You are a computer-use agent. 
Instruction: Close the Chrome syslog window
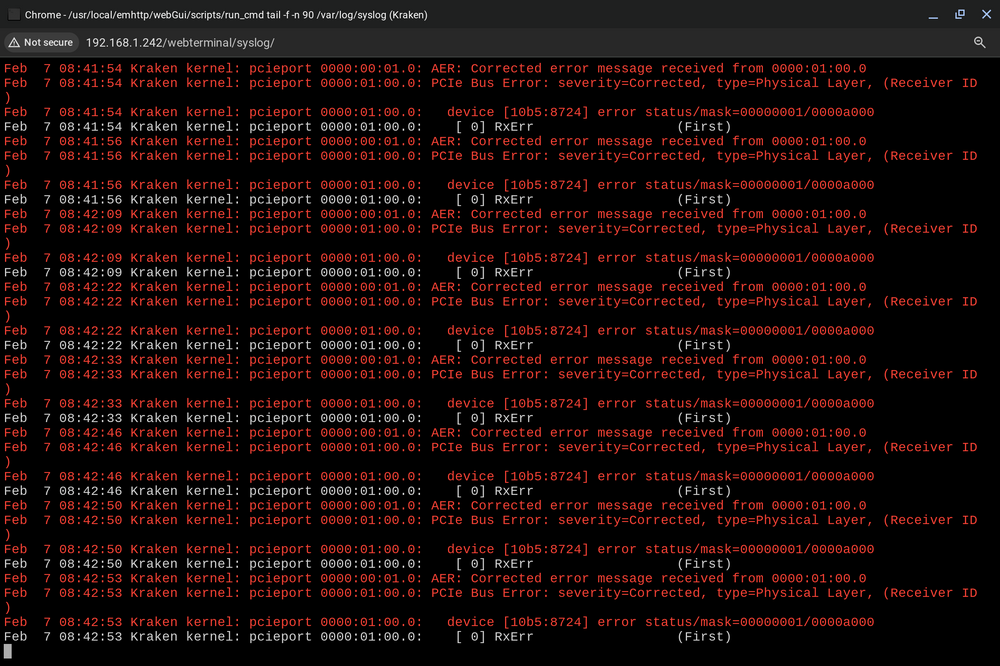coord(986,15)
